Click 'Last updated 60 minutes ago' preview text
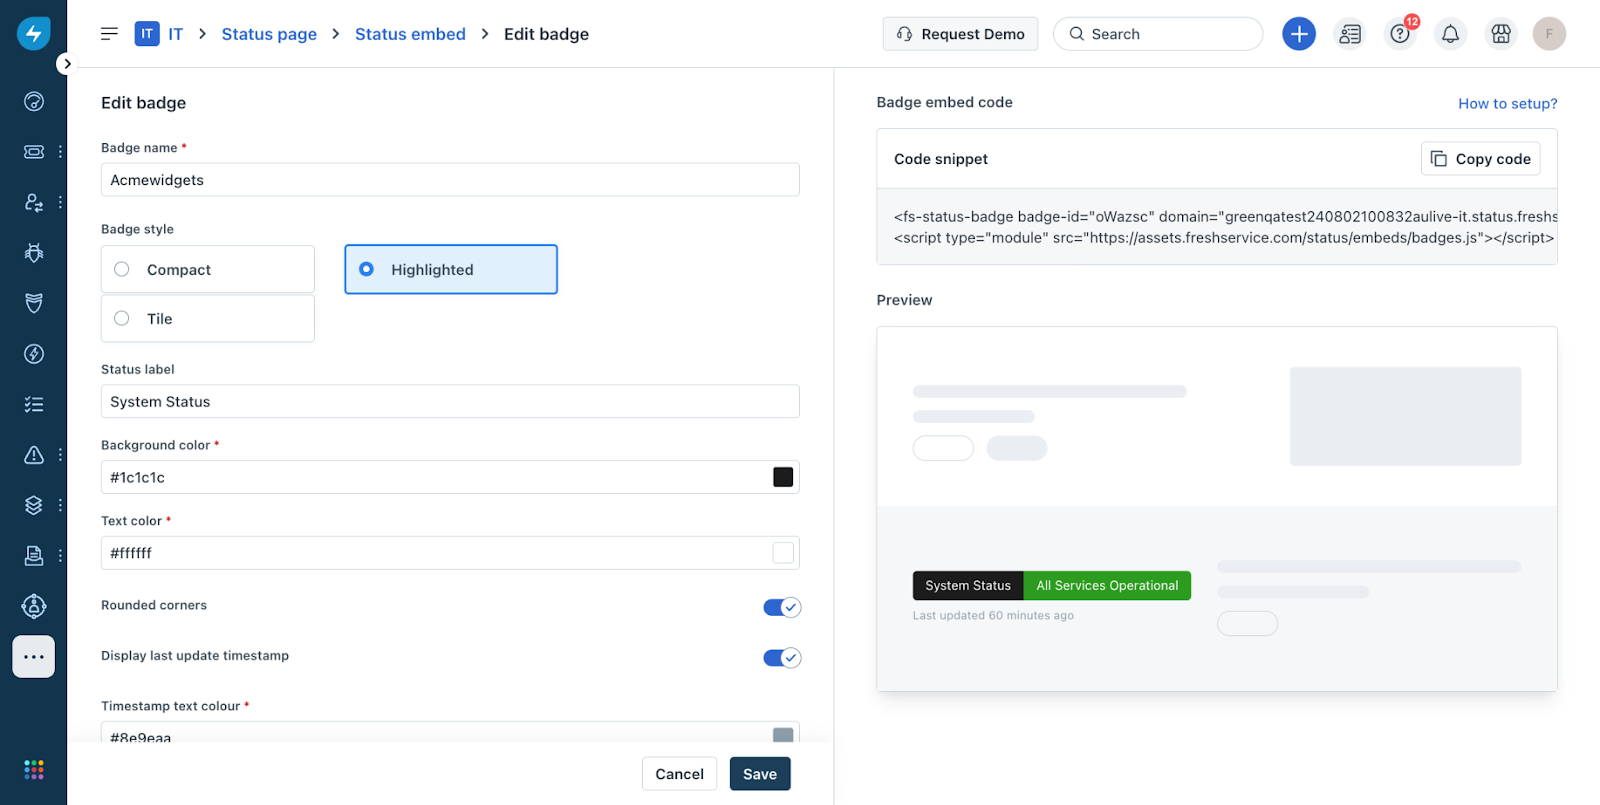1600x805 pixels. tap(993, 616)
